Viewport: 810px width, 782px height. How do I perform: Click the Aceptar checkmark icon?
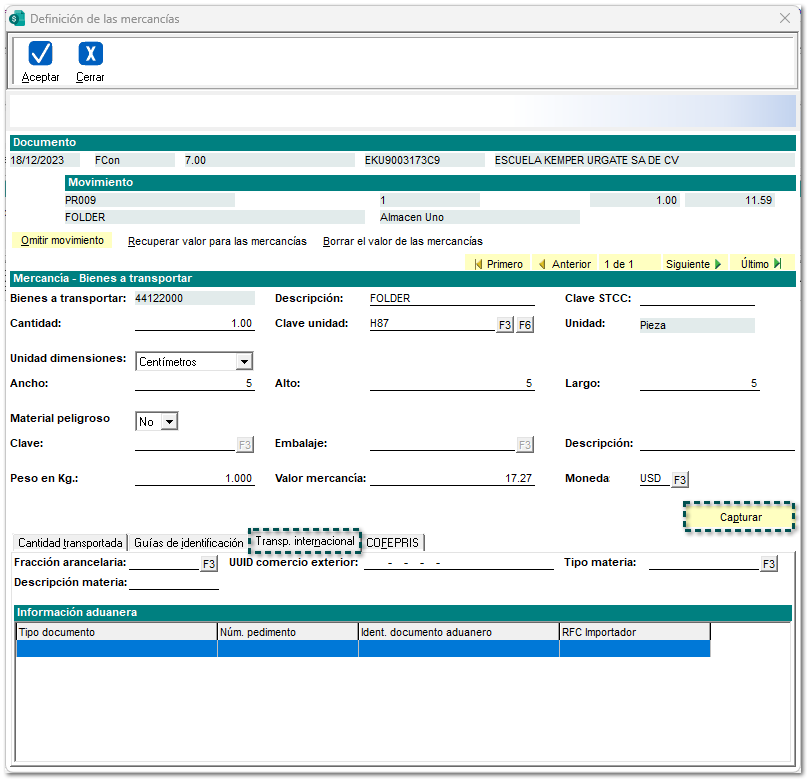pos(40,55)
